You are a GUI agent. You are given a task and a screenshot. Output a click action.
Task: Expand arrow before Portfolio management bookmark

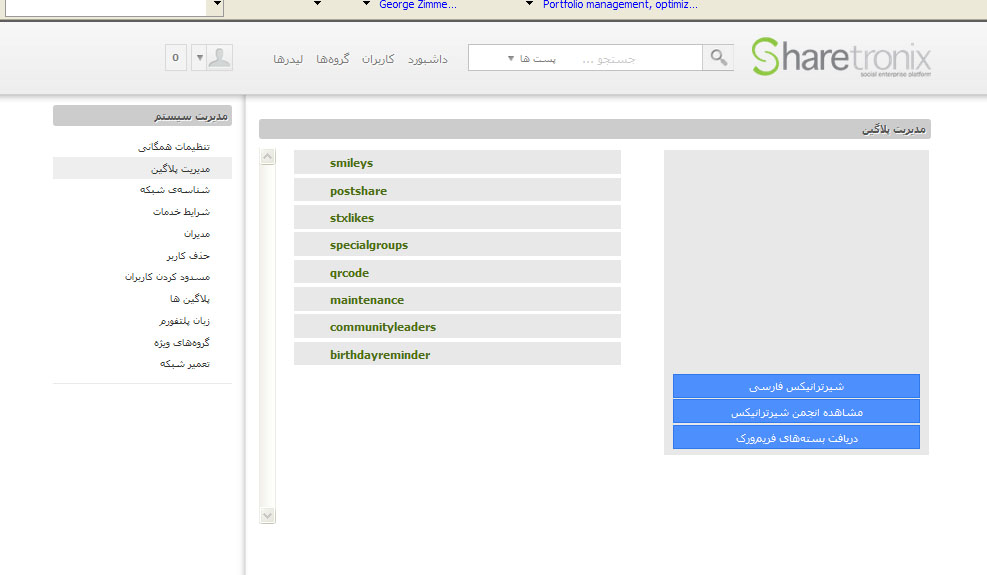pyautogui.click(x=529, y=4)
